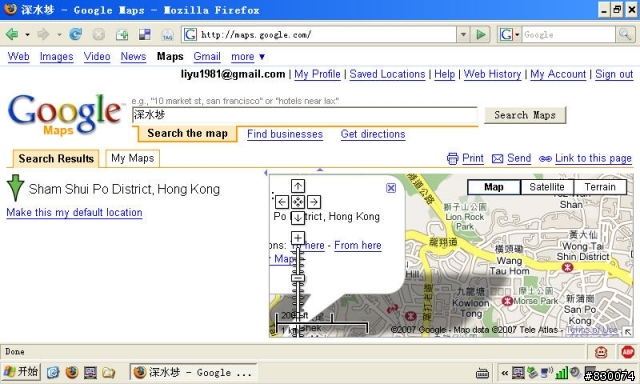Close the map info window

point(391,188)
